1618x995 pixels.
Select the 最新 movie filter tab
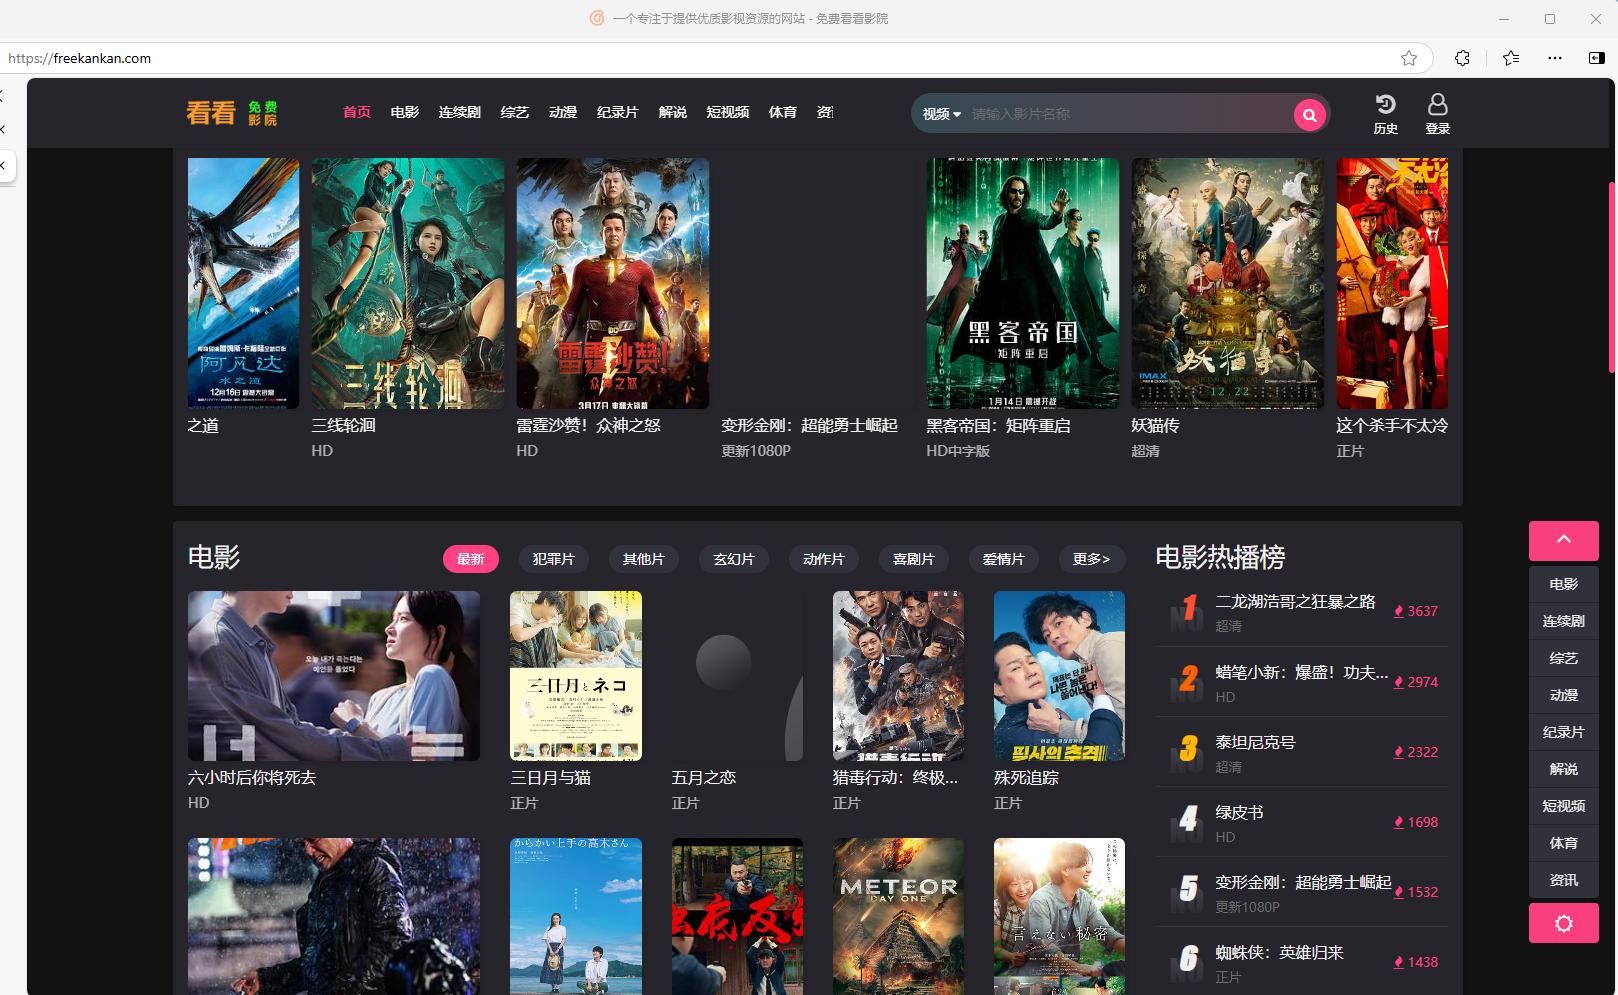pos(471,559)
